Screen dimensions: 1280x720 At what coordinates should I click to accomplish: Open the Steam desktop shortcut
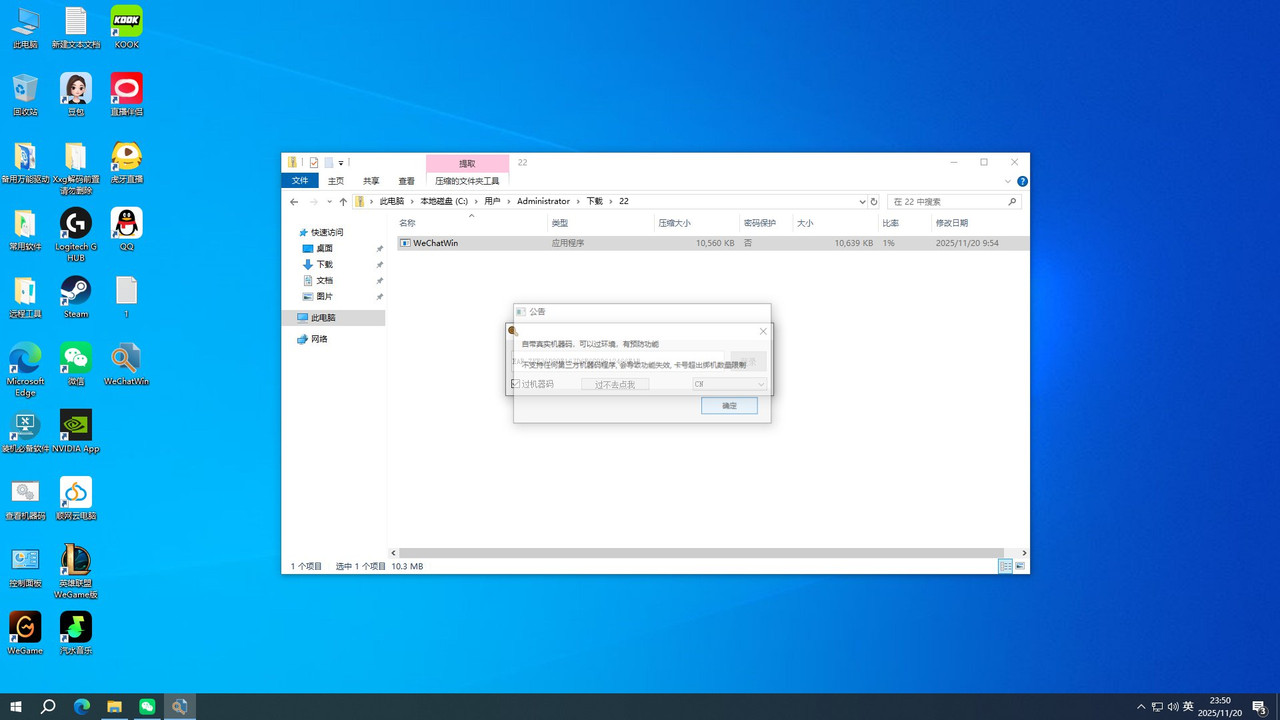coord(76,292)
